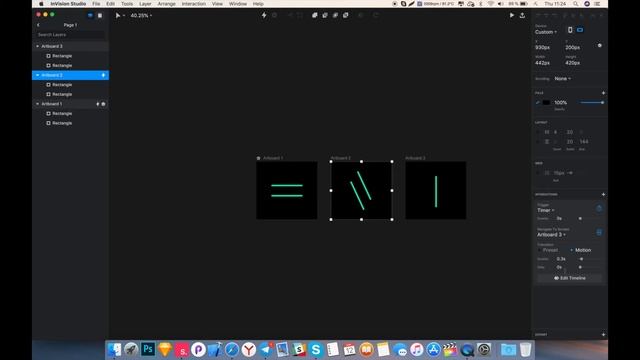
Task: Select the phone portrait orientation icon
Action: click(x=570, y=30)
